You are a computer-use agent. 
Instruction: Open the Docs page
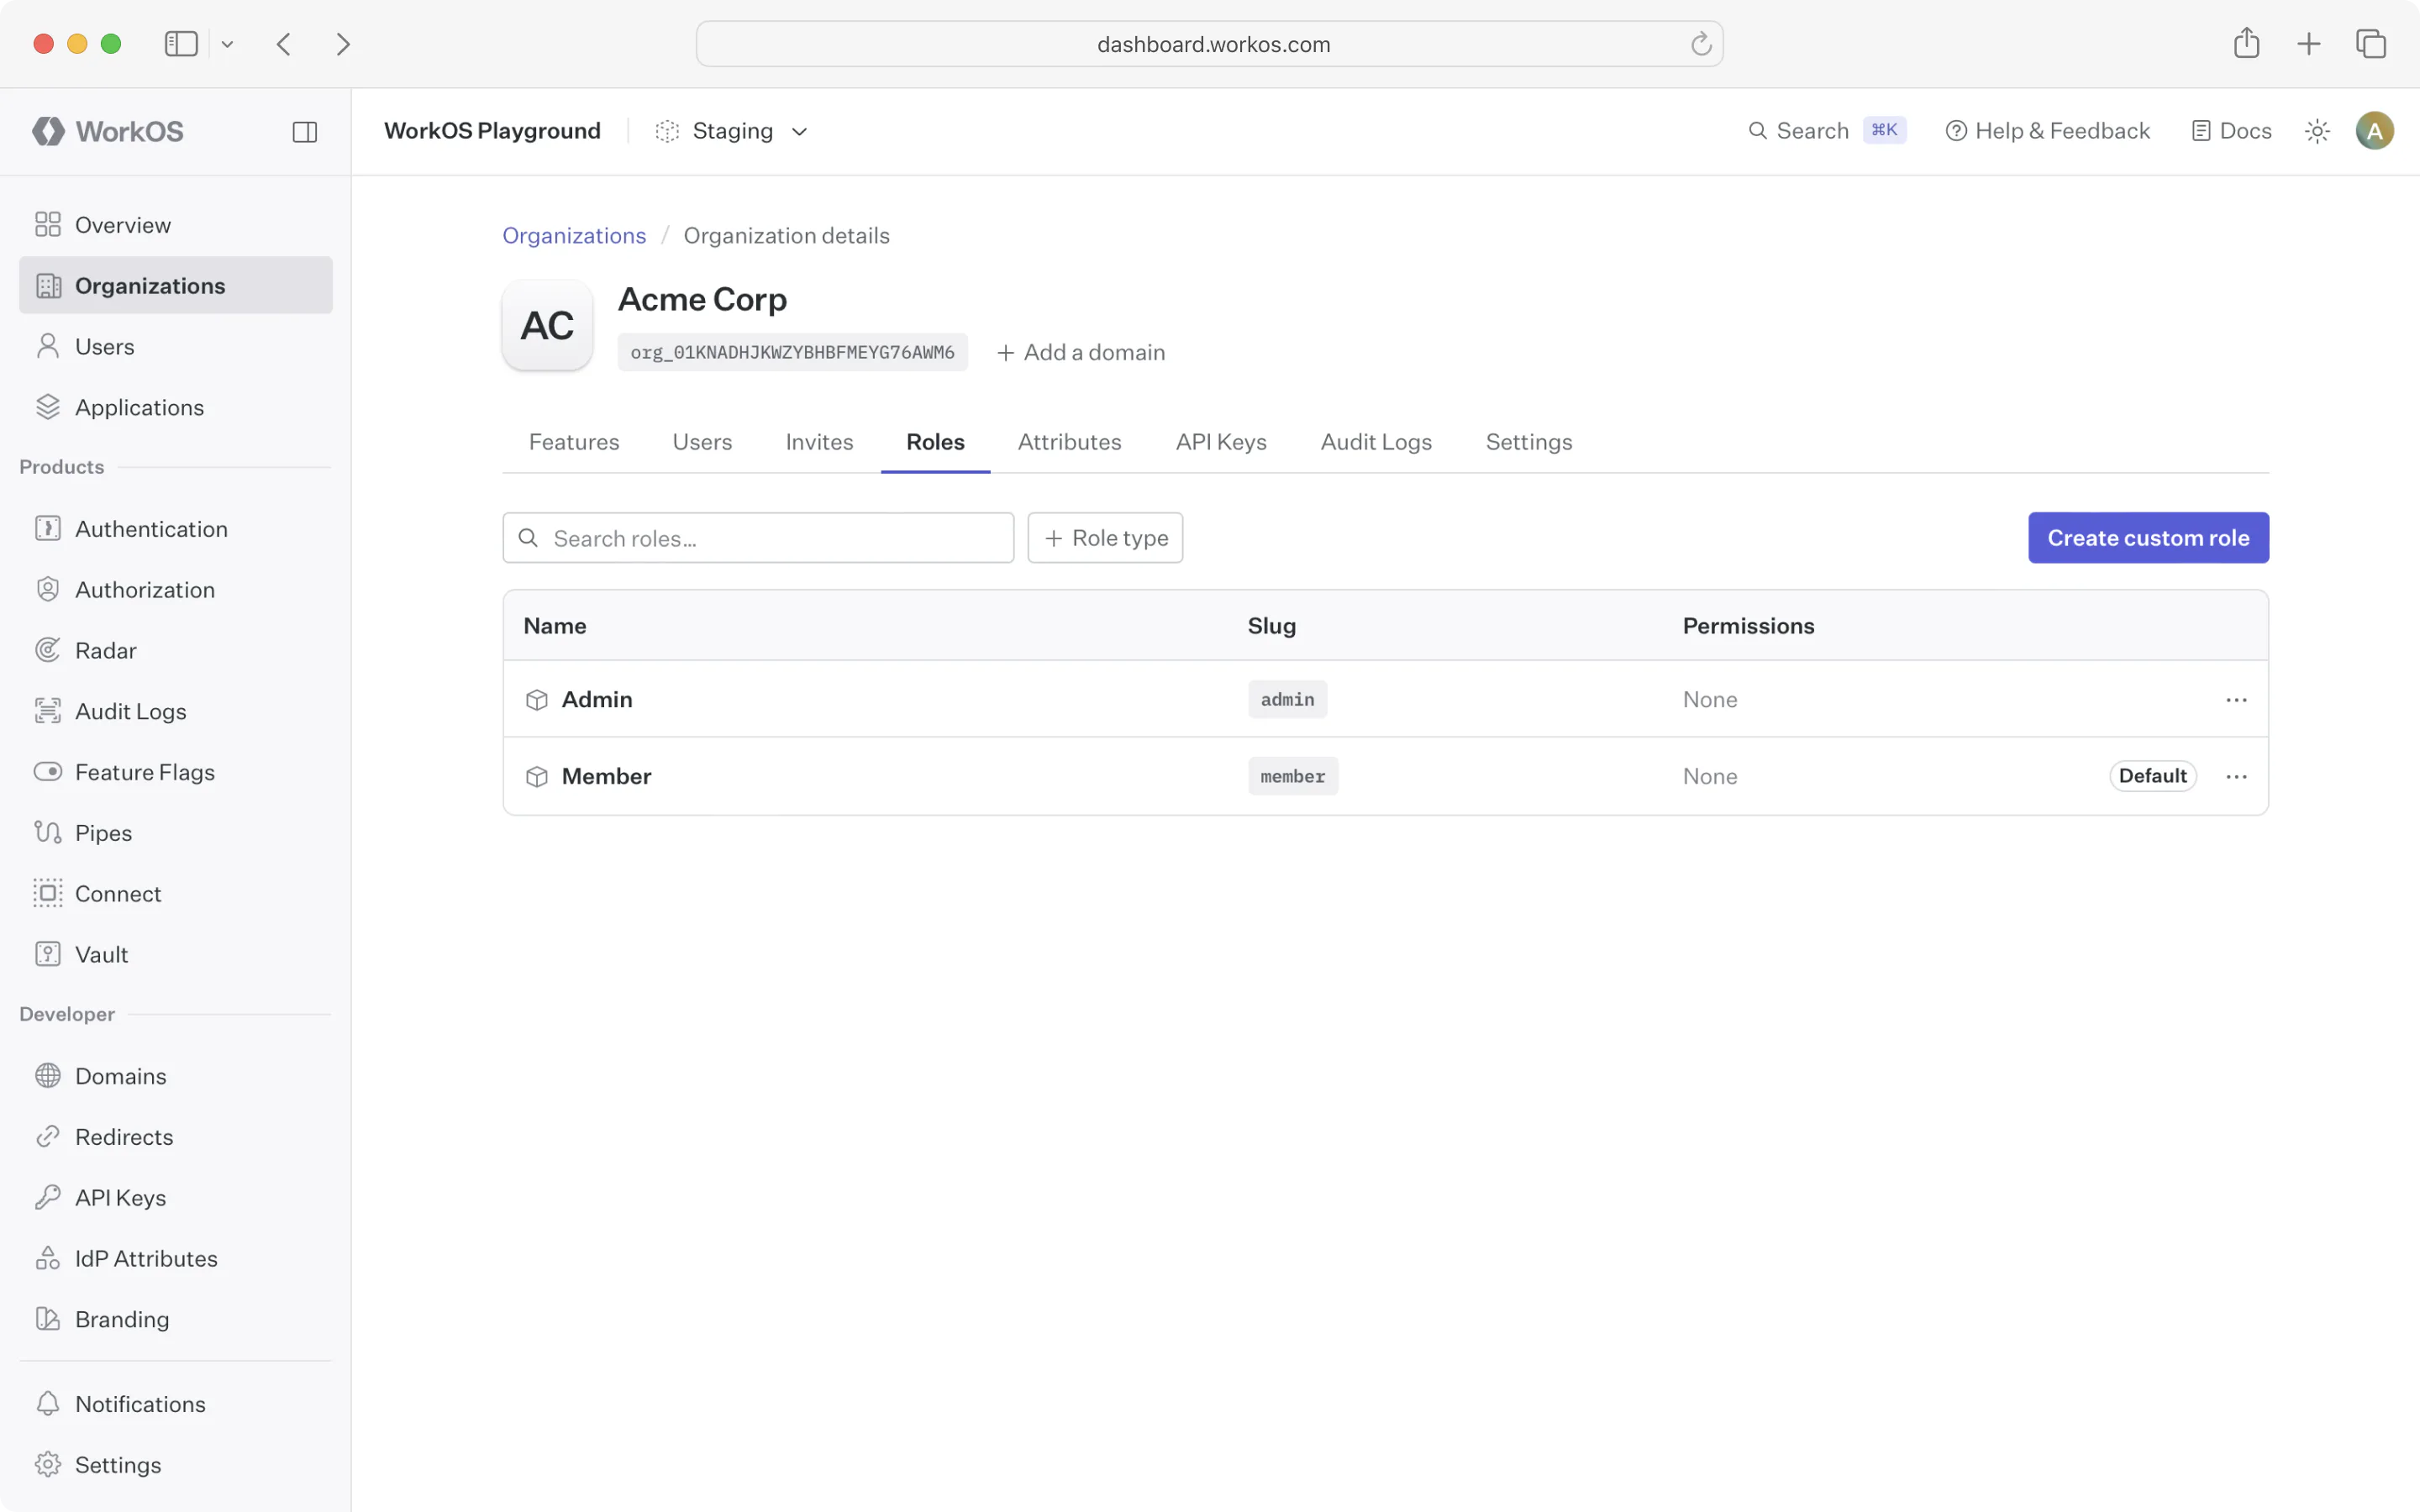2231,130
